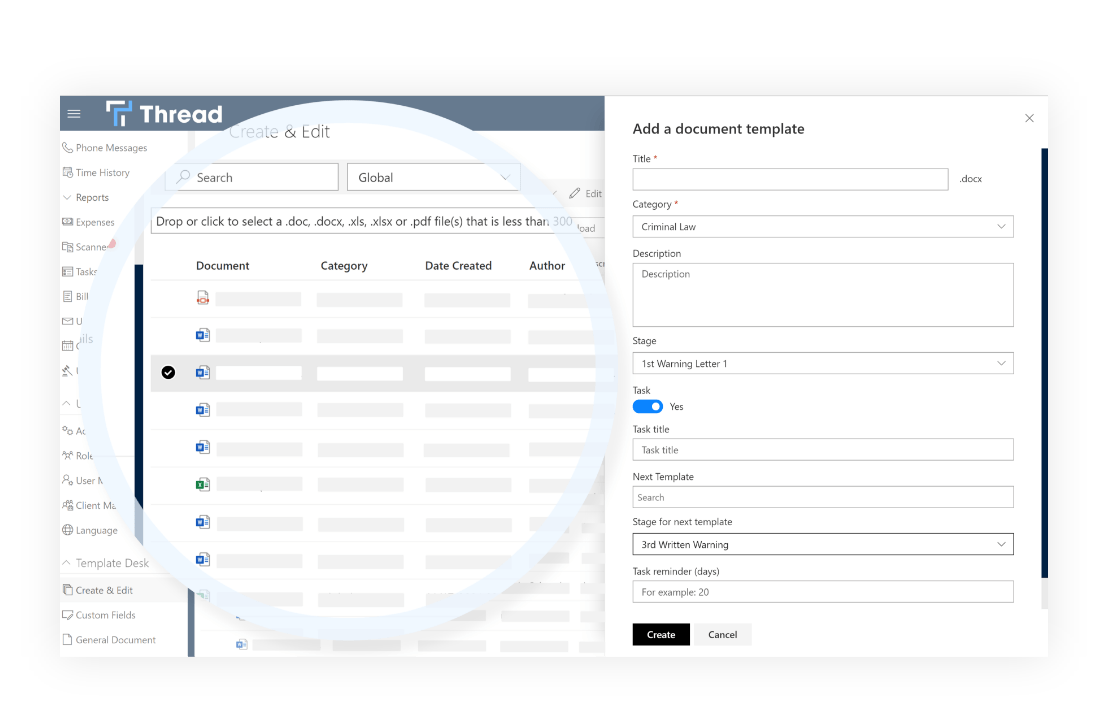
Task: Deselect the checked document row
Action: point(168,372)
